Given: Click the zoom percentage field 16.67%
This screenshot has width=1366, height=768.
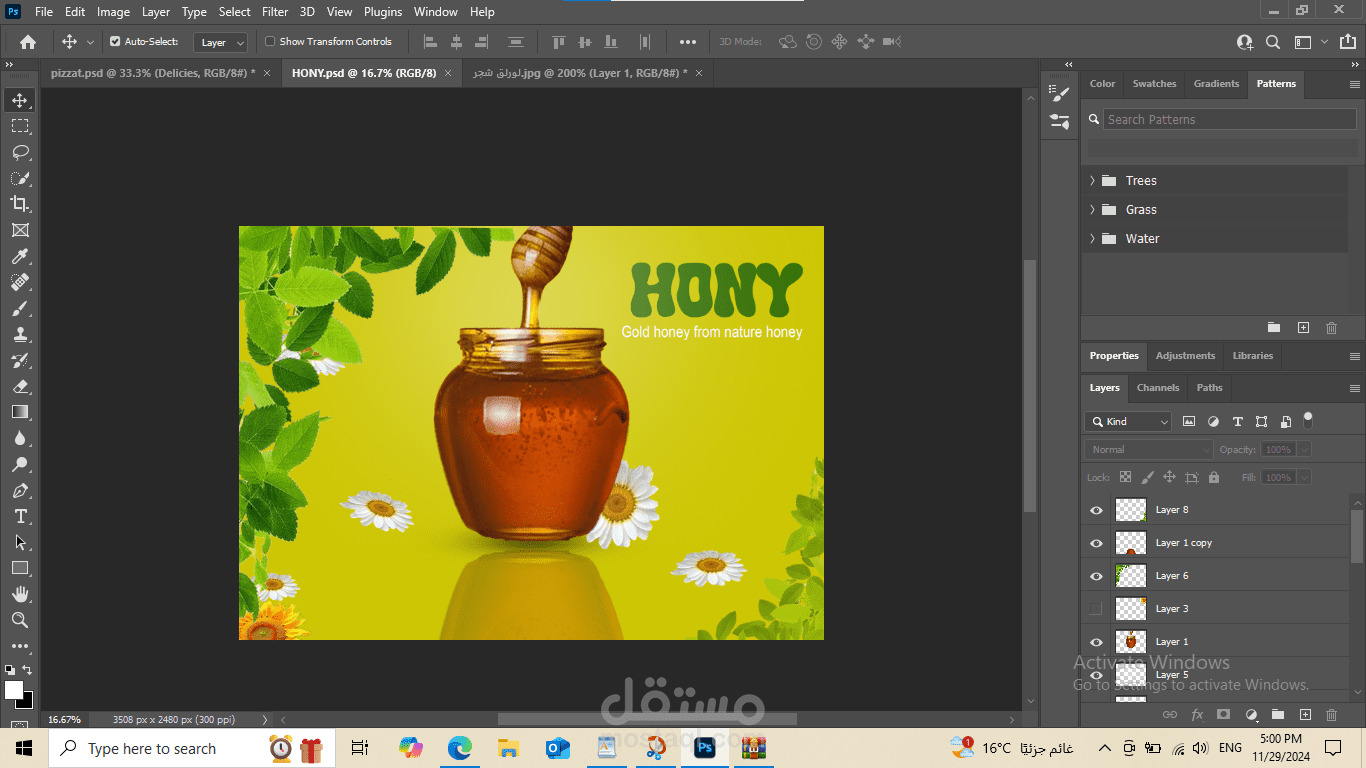Looking at the screenshot, I should (64, 719).
